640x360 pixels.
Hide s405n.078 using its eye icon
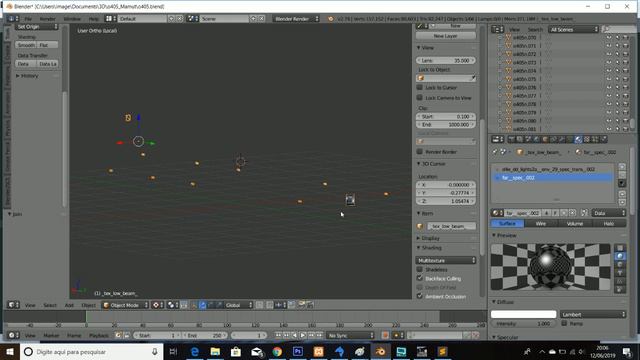coord(609,104)
